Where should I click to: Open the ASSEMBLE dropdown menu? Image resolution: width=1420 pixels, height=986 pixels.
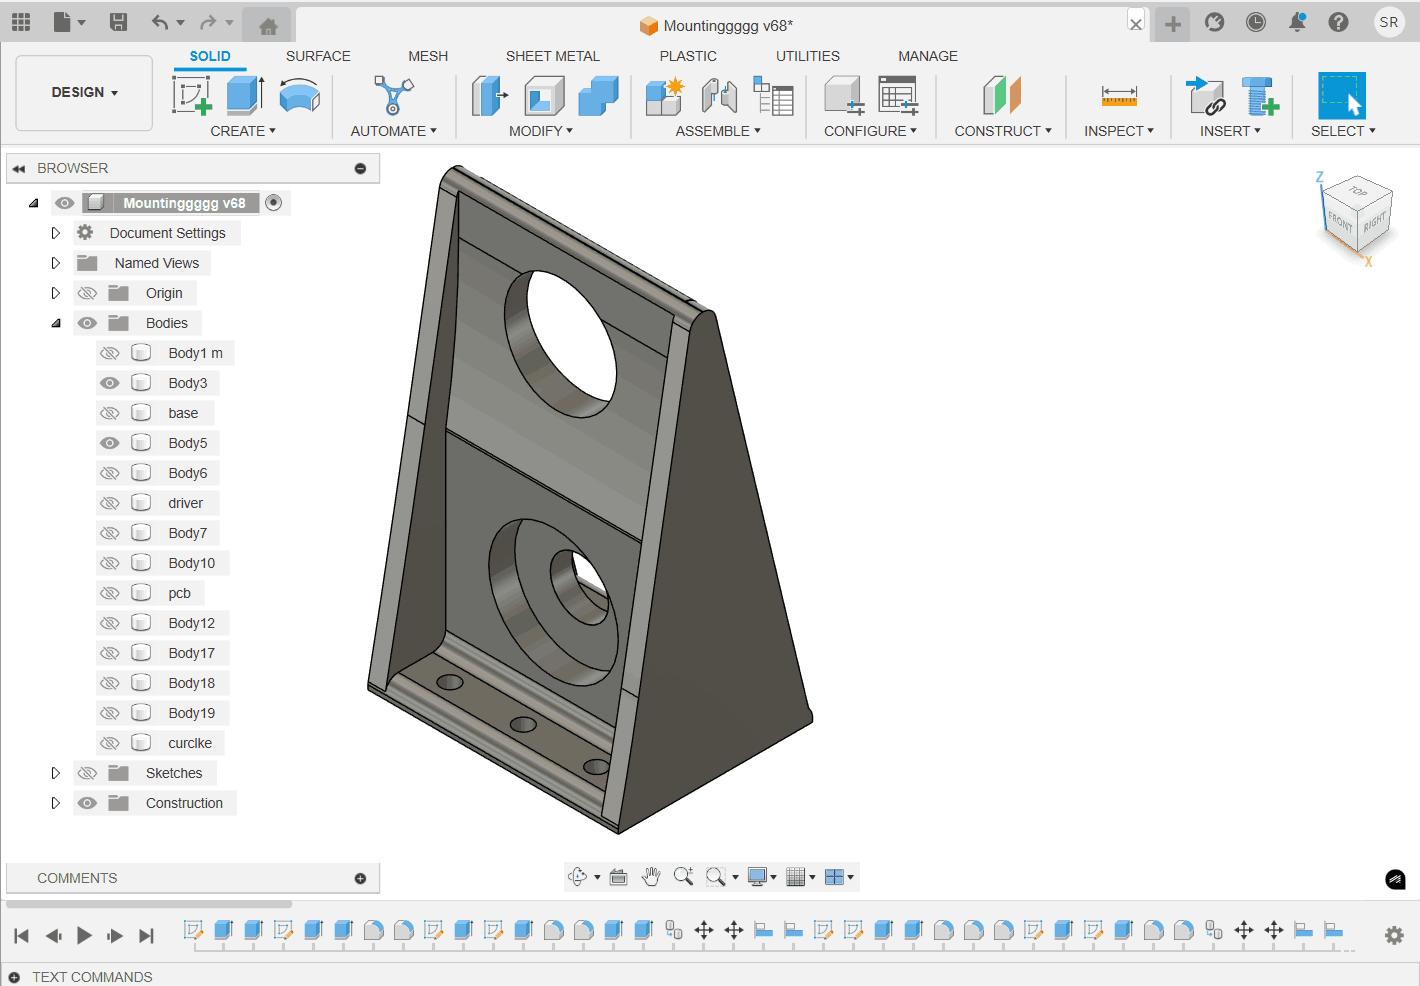click(x=718, y=131)
